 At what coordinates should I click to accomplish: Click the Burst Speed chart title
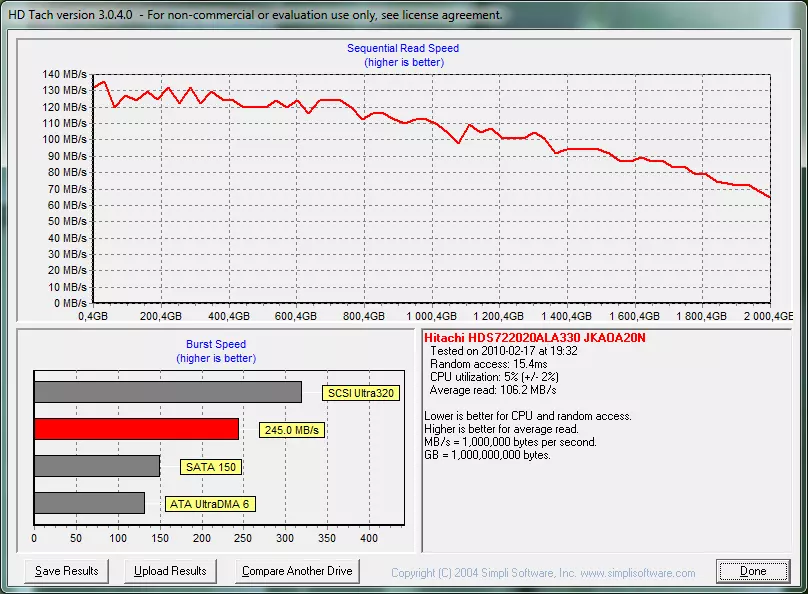217,345
